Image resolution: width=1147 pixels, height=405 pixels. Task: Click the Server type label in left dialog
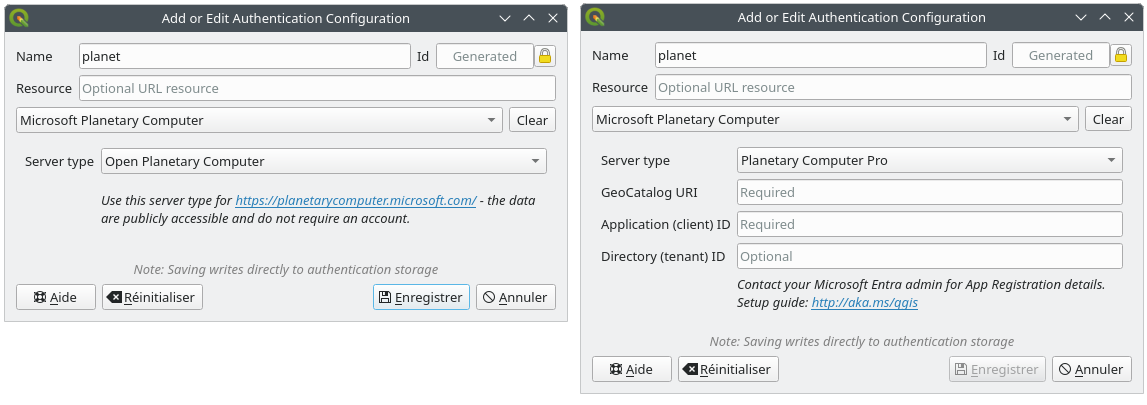[59, 162]
